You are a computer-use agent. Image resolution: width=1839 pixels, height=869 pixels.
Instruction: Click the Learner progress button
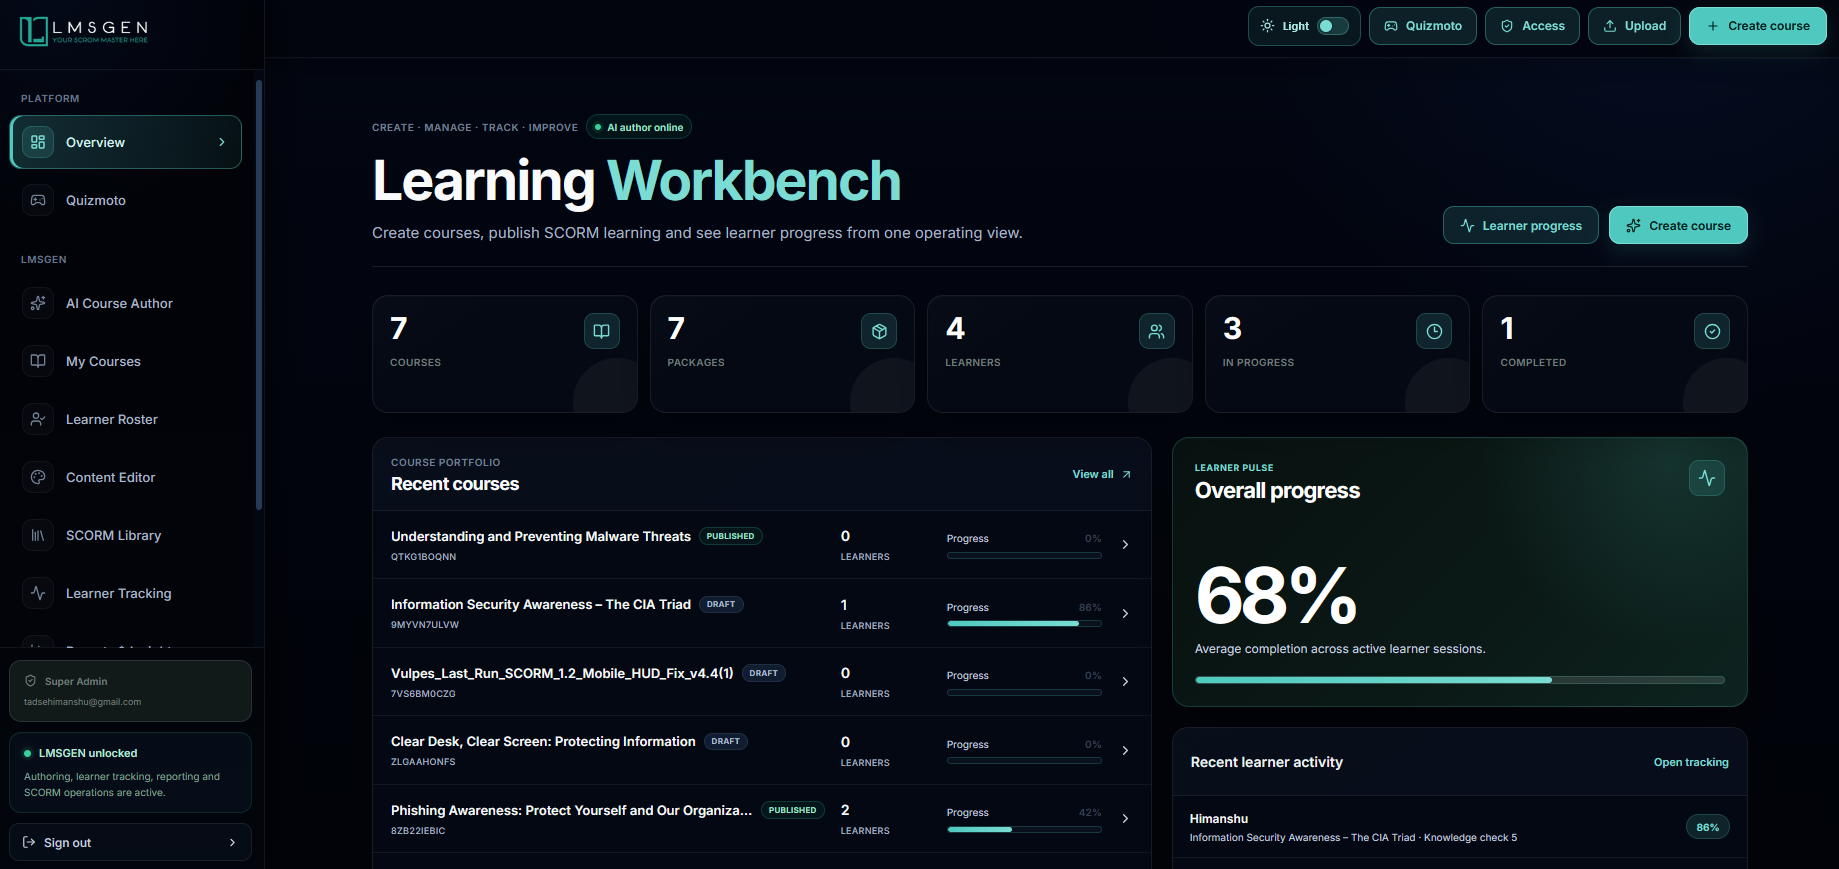1520,225
